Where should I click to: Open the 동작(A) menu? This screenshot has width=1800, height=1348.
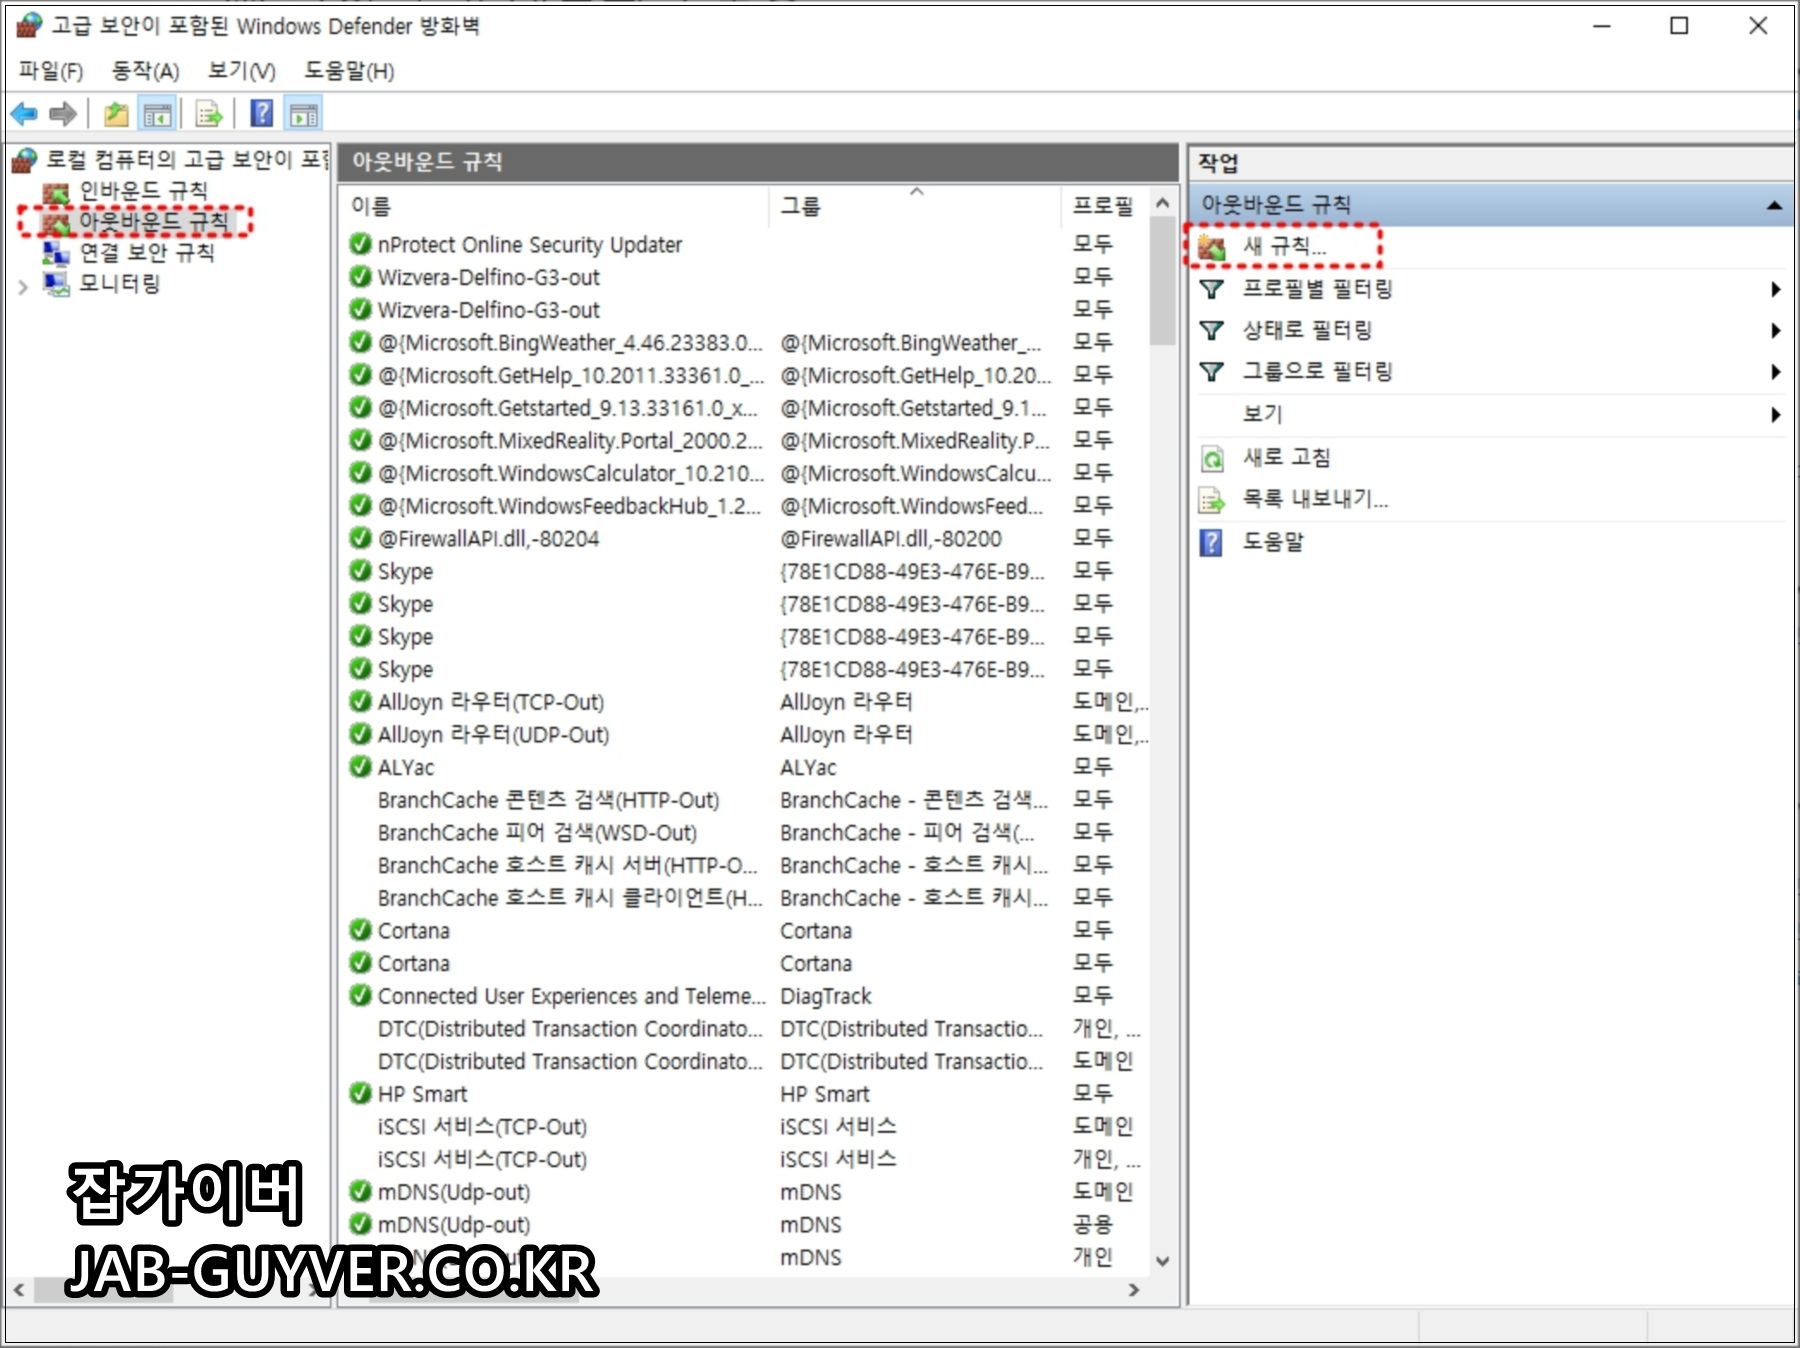click(145, 71)
